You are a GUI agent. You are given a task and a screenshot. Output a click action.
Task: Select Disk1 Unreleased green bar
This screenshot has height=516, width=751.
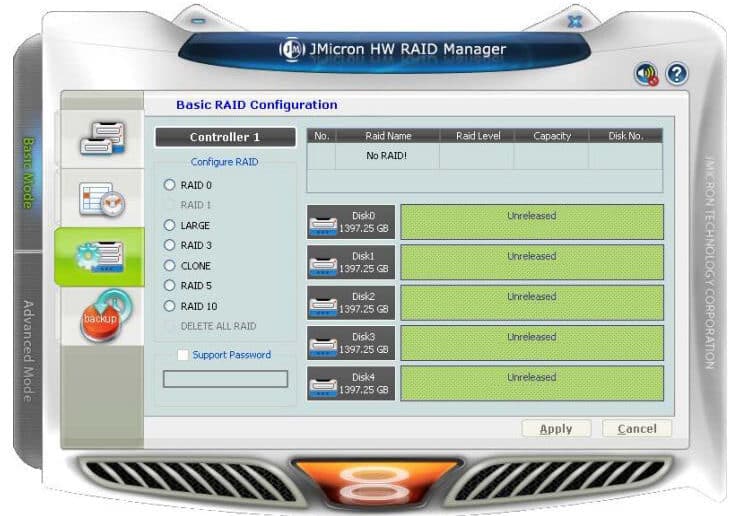[532, 262]
